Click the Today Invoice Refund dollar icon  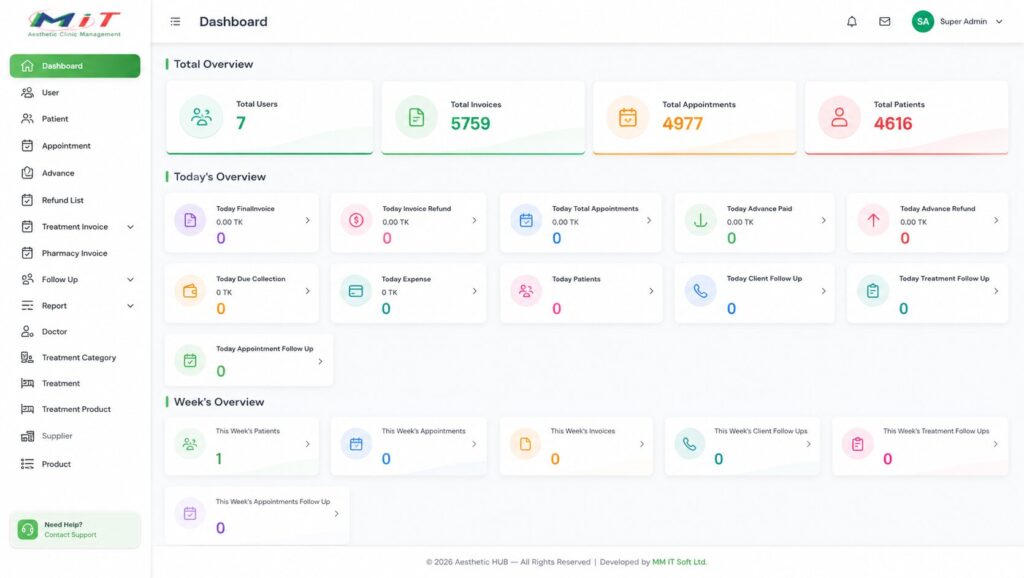pyautogui.click(x=356, y=221)
